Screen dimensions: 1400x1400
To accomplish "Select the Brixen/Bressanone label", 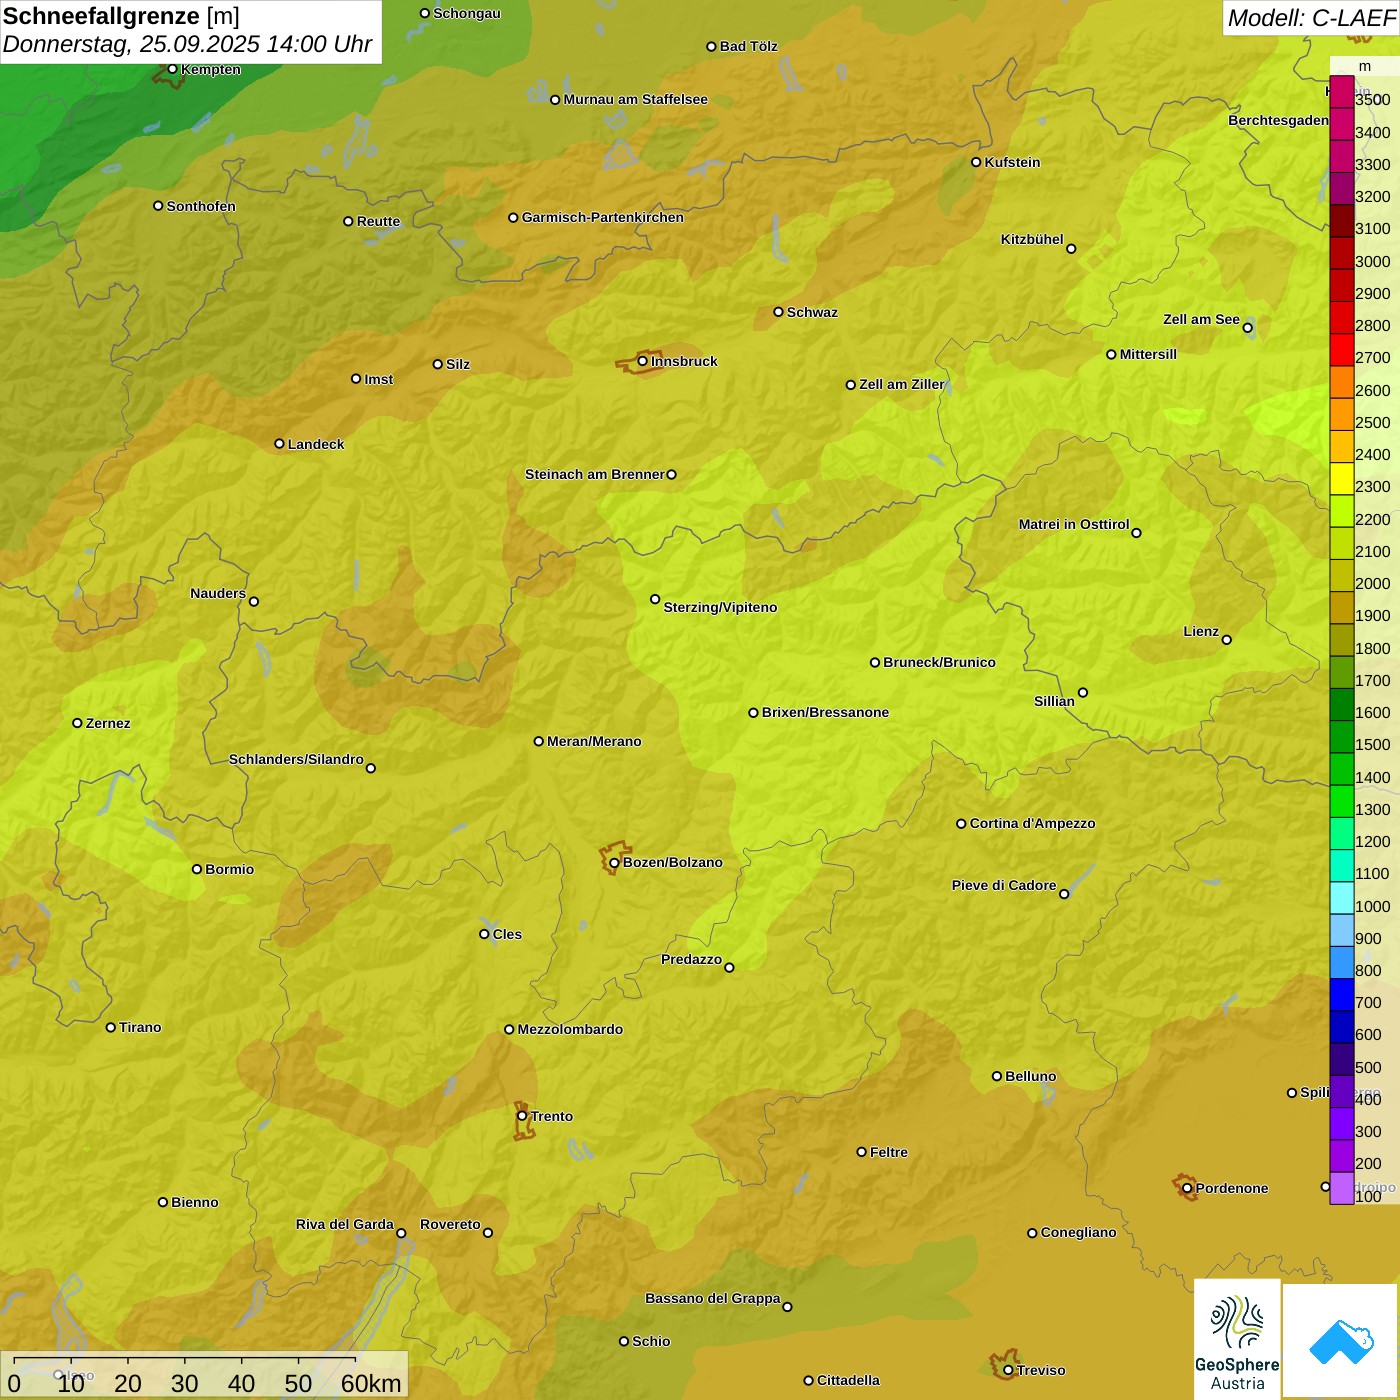I will click(x=825, y=712).
